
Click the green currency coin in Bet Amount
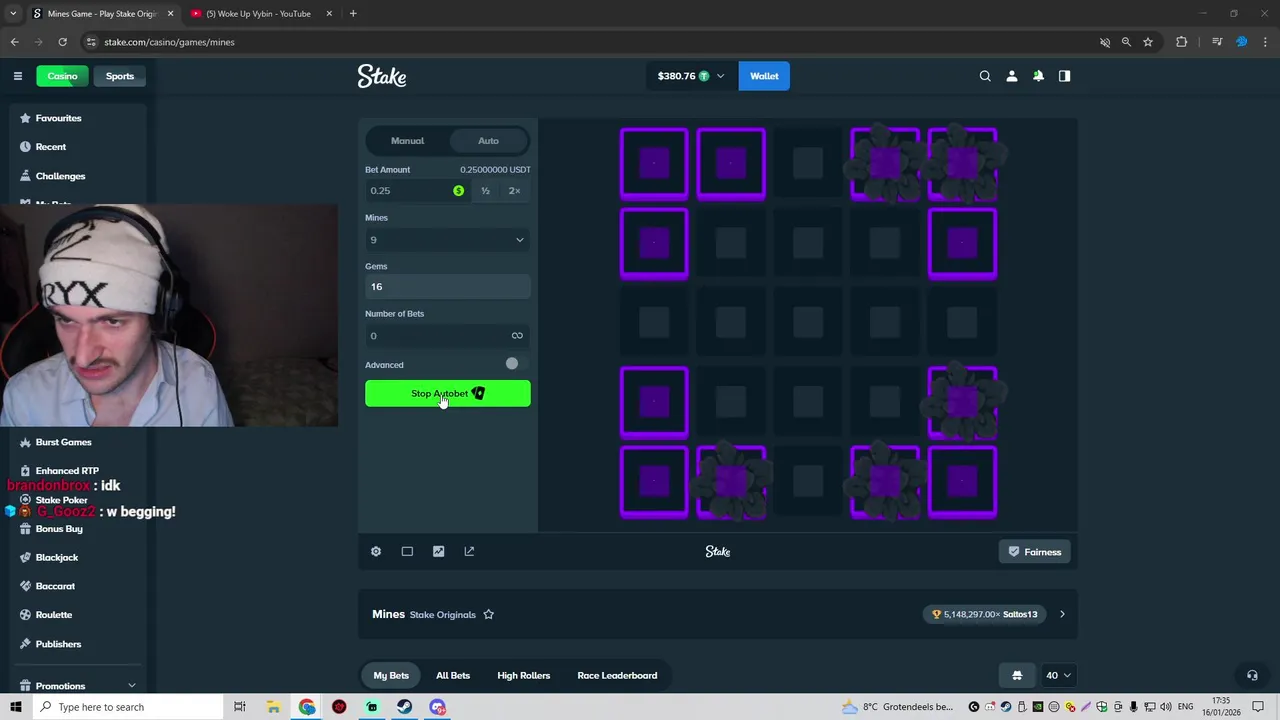tap(458, 191)
